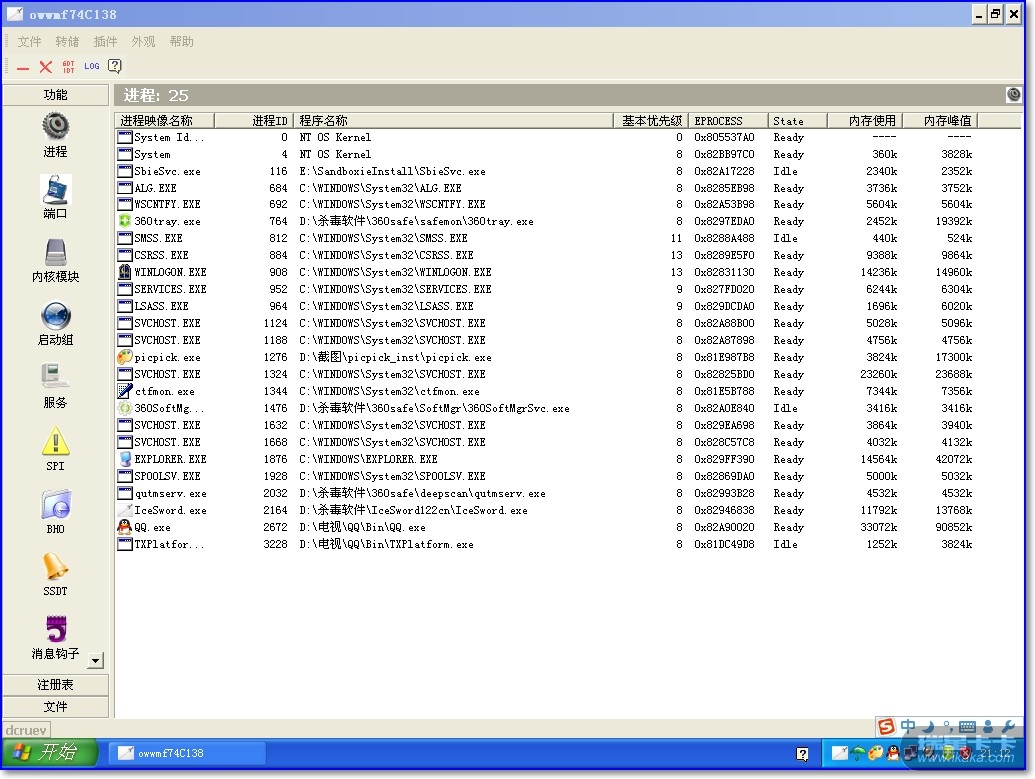The width and height of the screenshot is (1035, 779).
Task: Sort by 进程映像名称 column header
Action: click(165, 121)
